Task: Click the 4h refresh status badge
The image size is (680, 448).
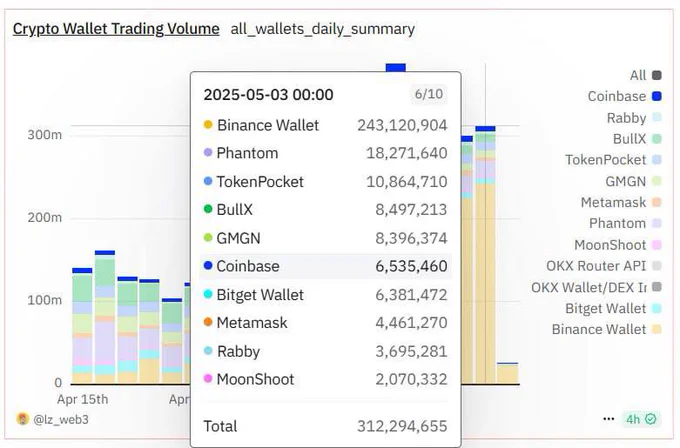Action: click(x=641, y=419)
